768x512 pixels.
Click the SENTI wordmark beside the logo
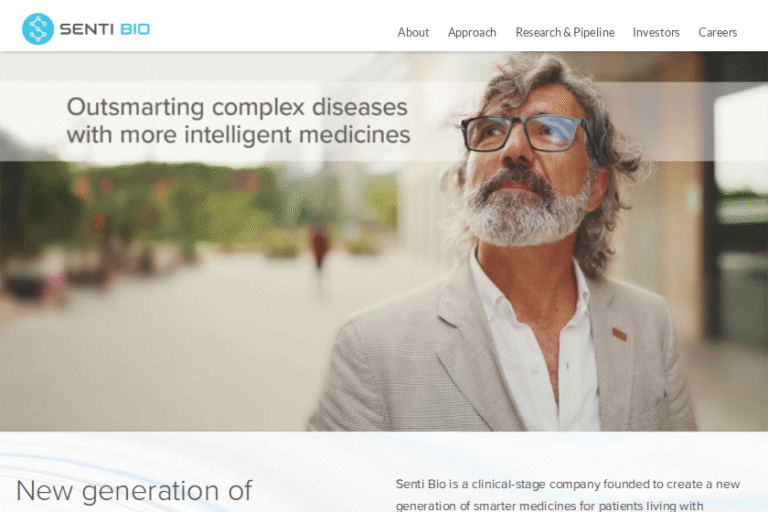coord(87,29)
